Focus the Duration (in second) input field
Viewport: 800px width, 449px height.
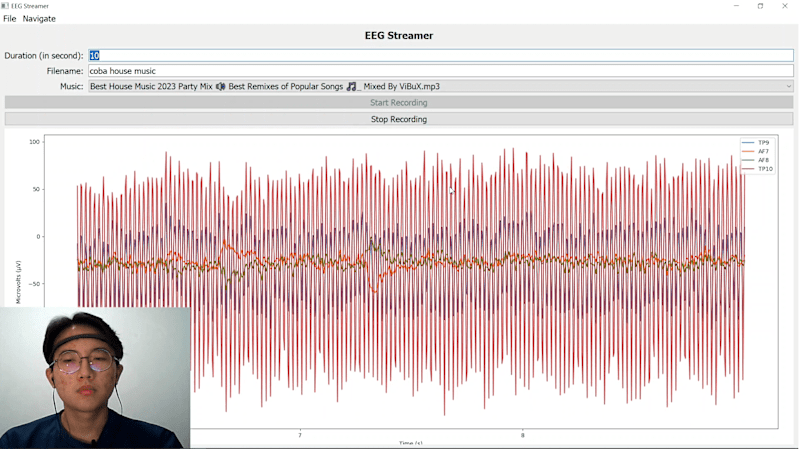tap(441, 55)
